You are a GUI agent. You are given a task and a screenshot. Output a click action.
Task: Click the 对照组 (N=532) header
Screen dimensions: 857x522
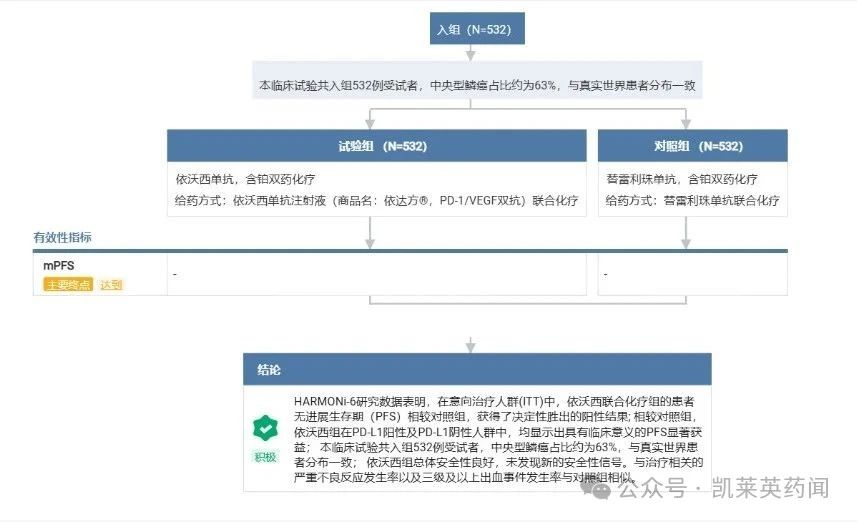pos(692,146)
